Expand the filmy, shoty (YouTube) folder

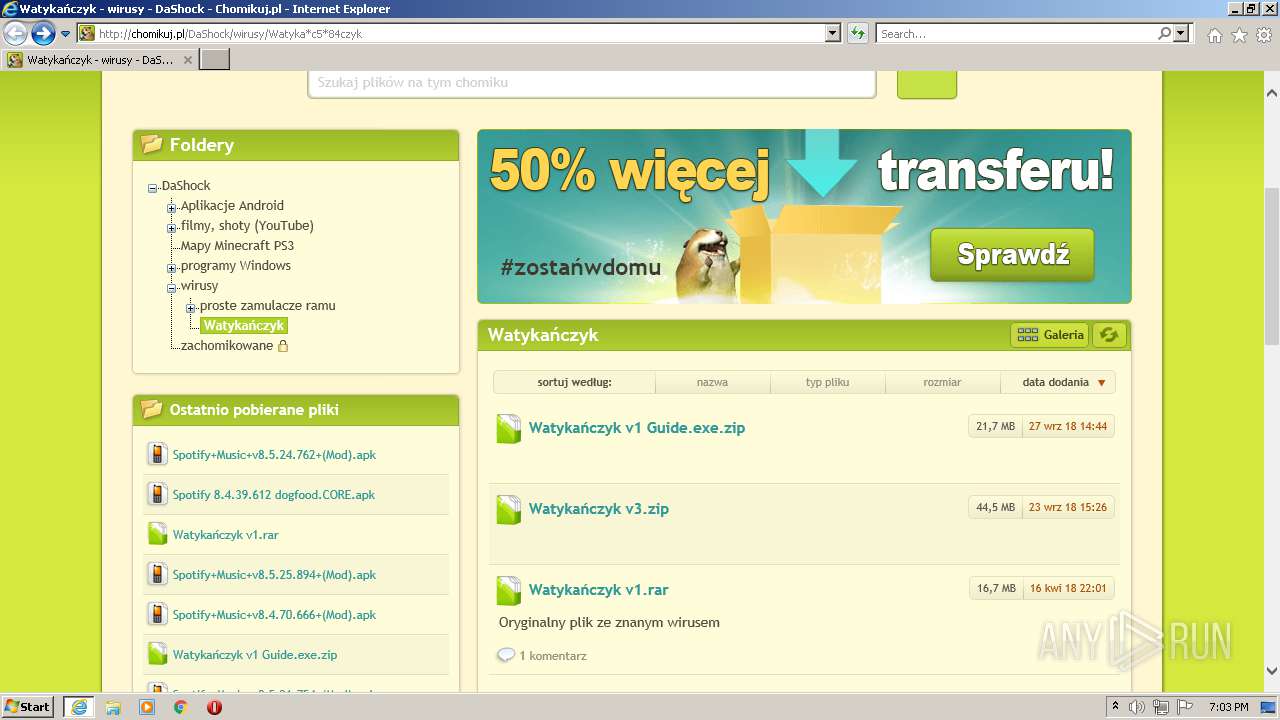172,227
